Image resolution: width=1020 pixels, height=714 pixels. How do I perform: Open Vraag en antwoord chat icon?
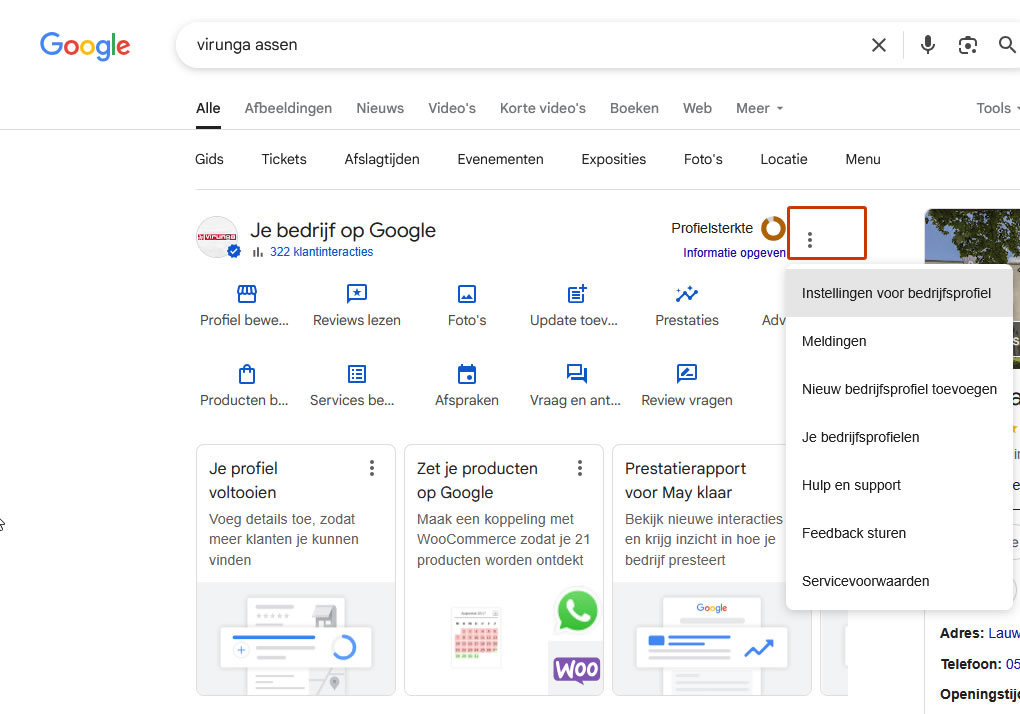tap(577, 374)
